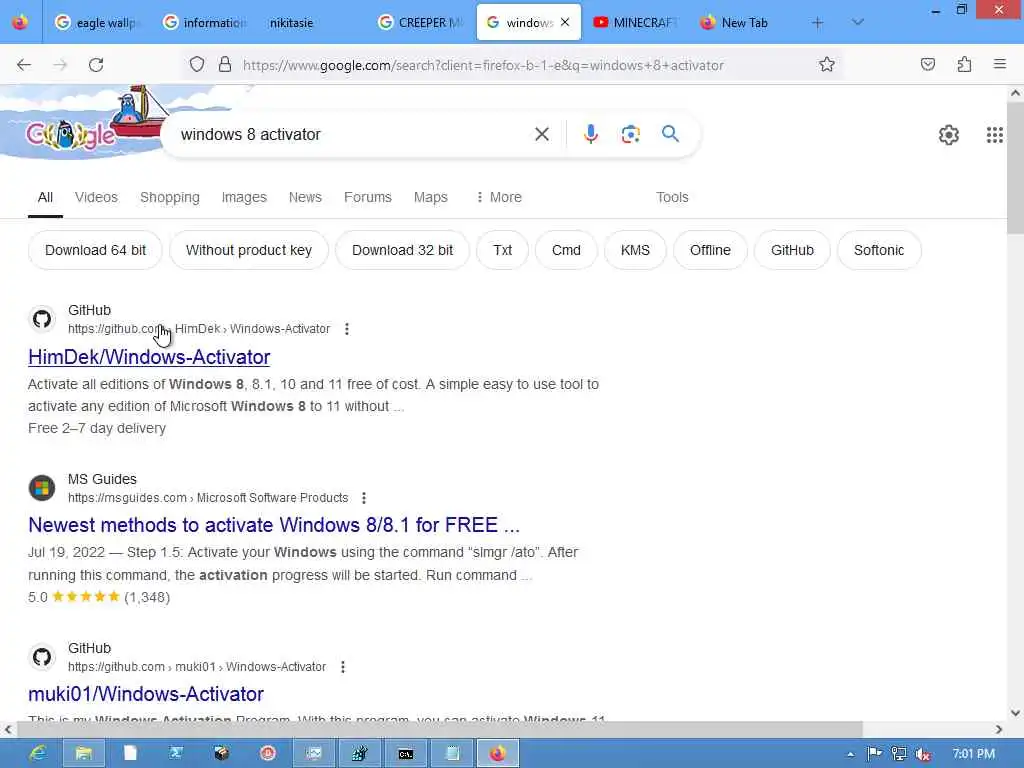Click the Firefox address bar URL
The height and width of the screenshot is (768, 1024).
tap(483, 65)
